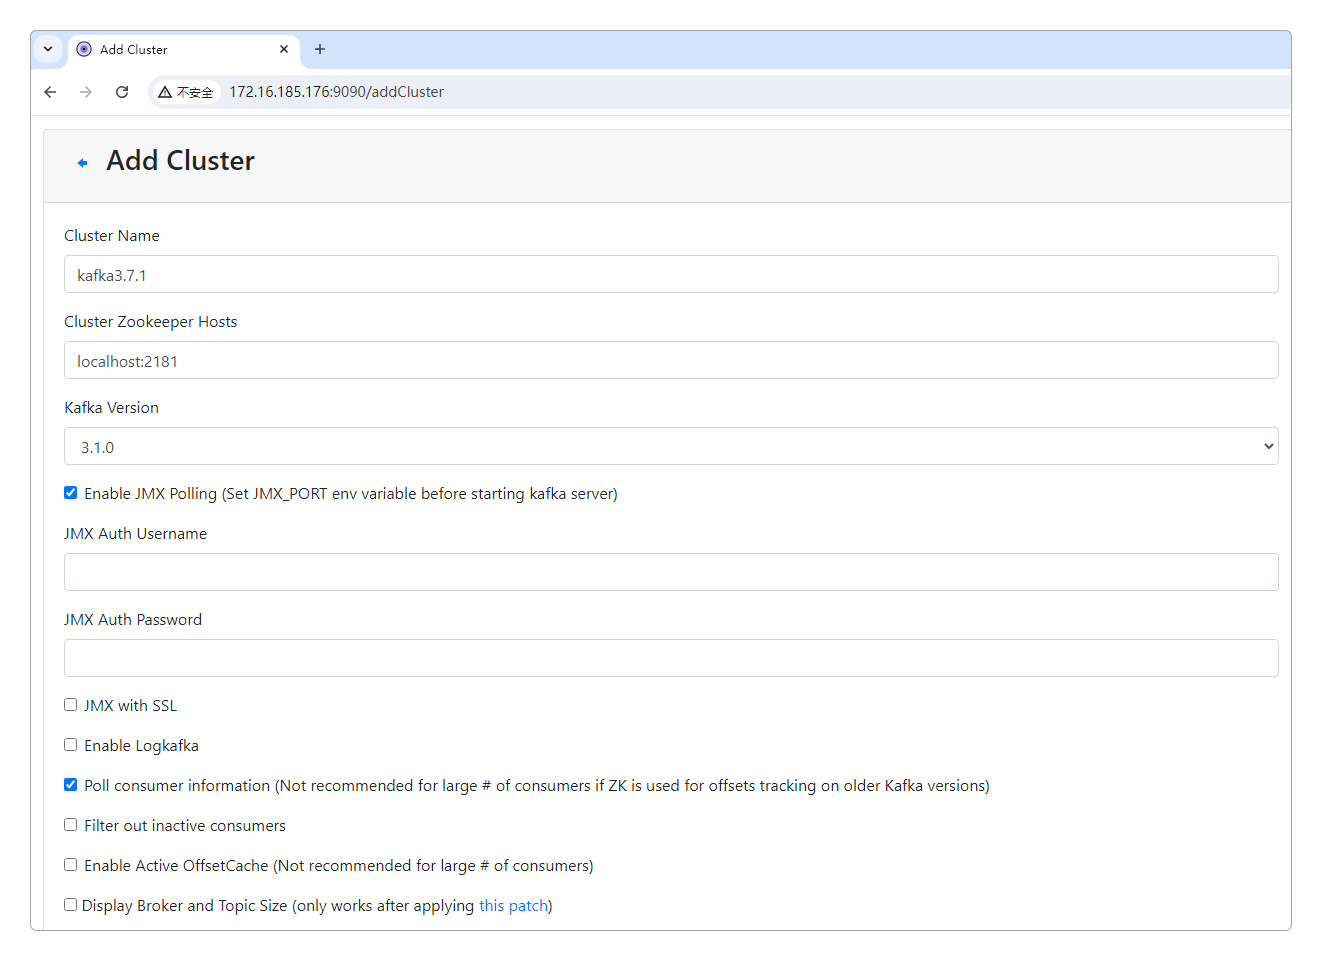Screen dimensions: 1322x961
Task: Click the blue back arrow beside Add Cluster
Action: click(x=82, y=163)
